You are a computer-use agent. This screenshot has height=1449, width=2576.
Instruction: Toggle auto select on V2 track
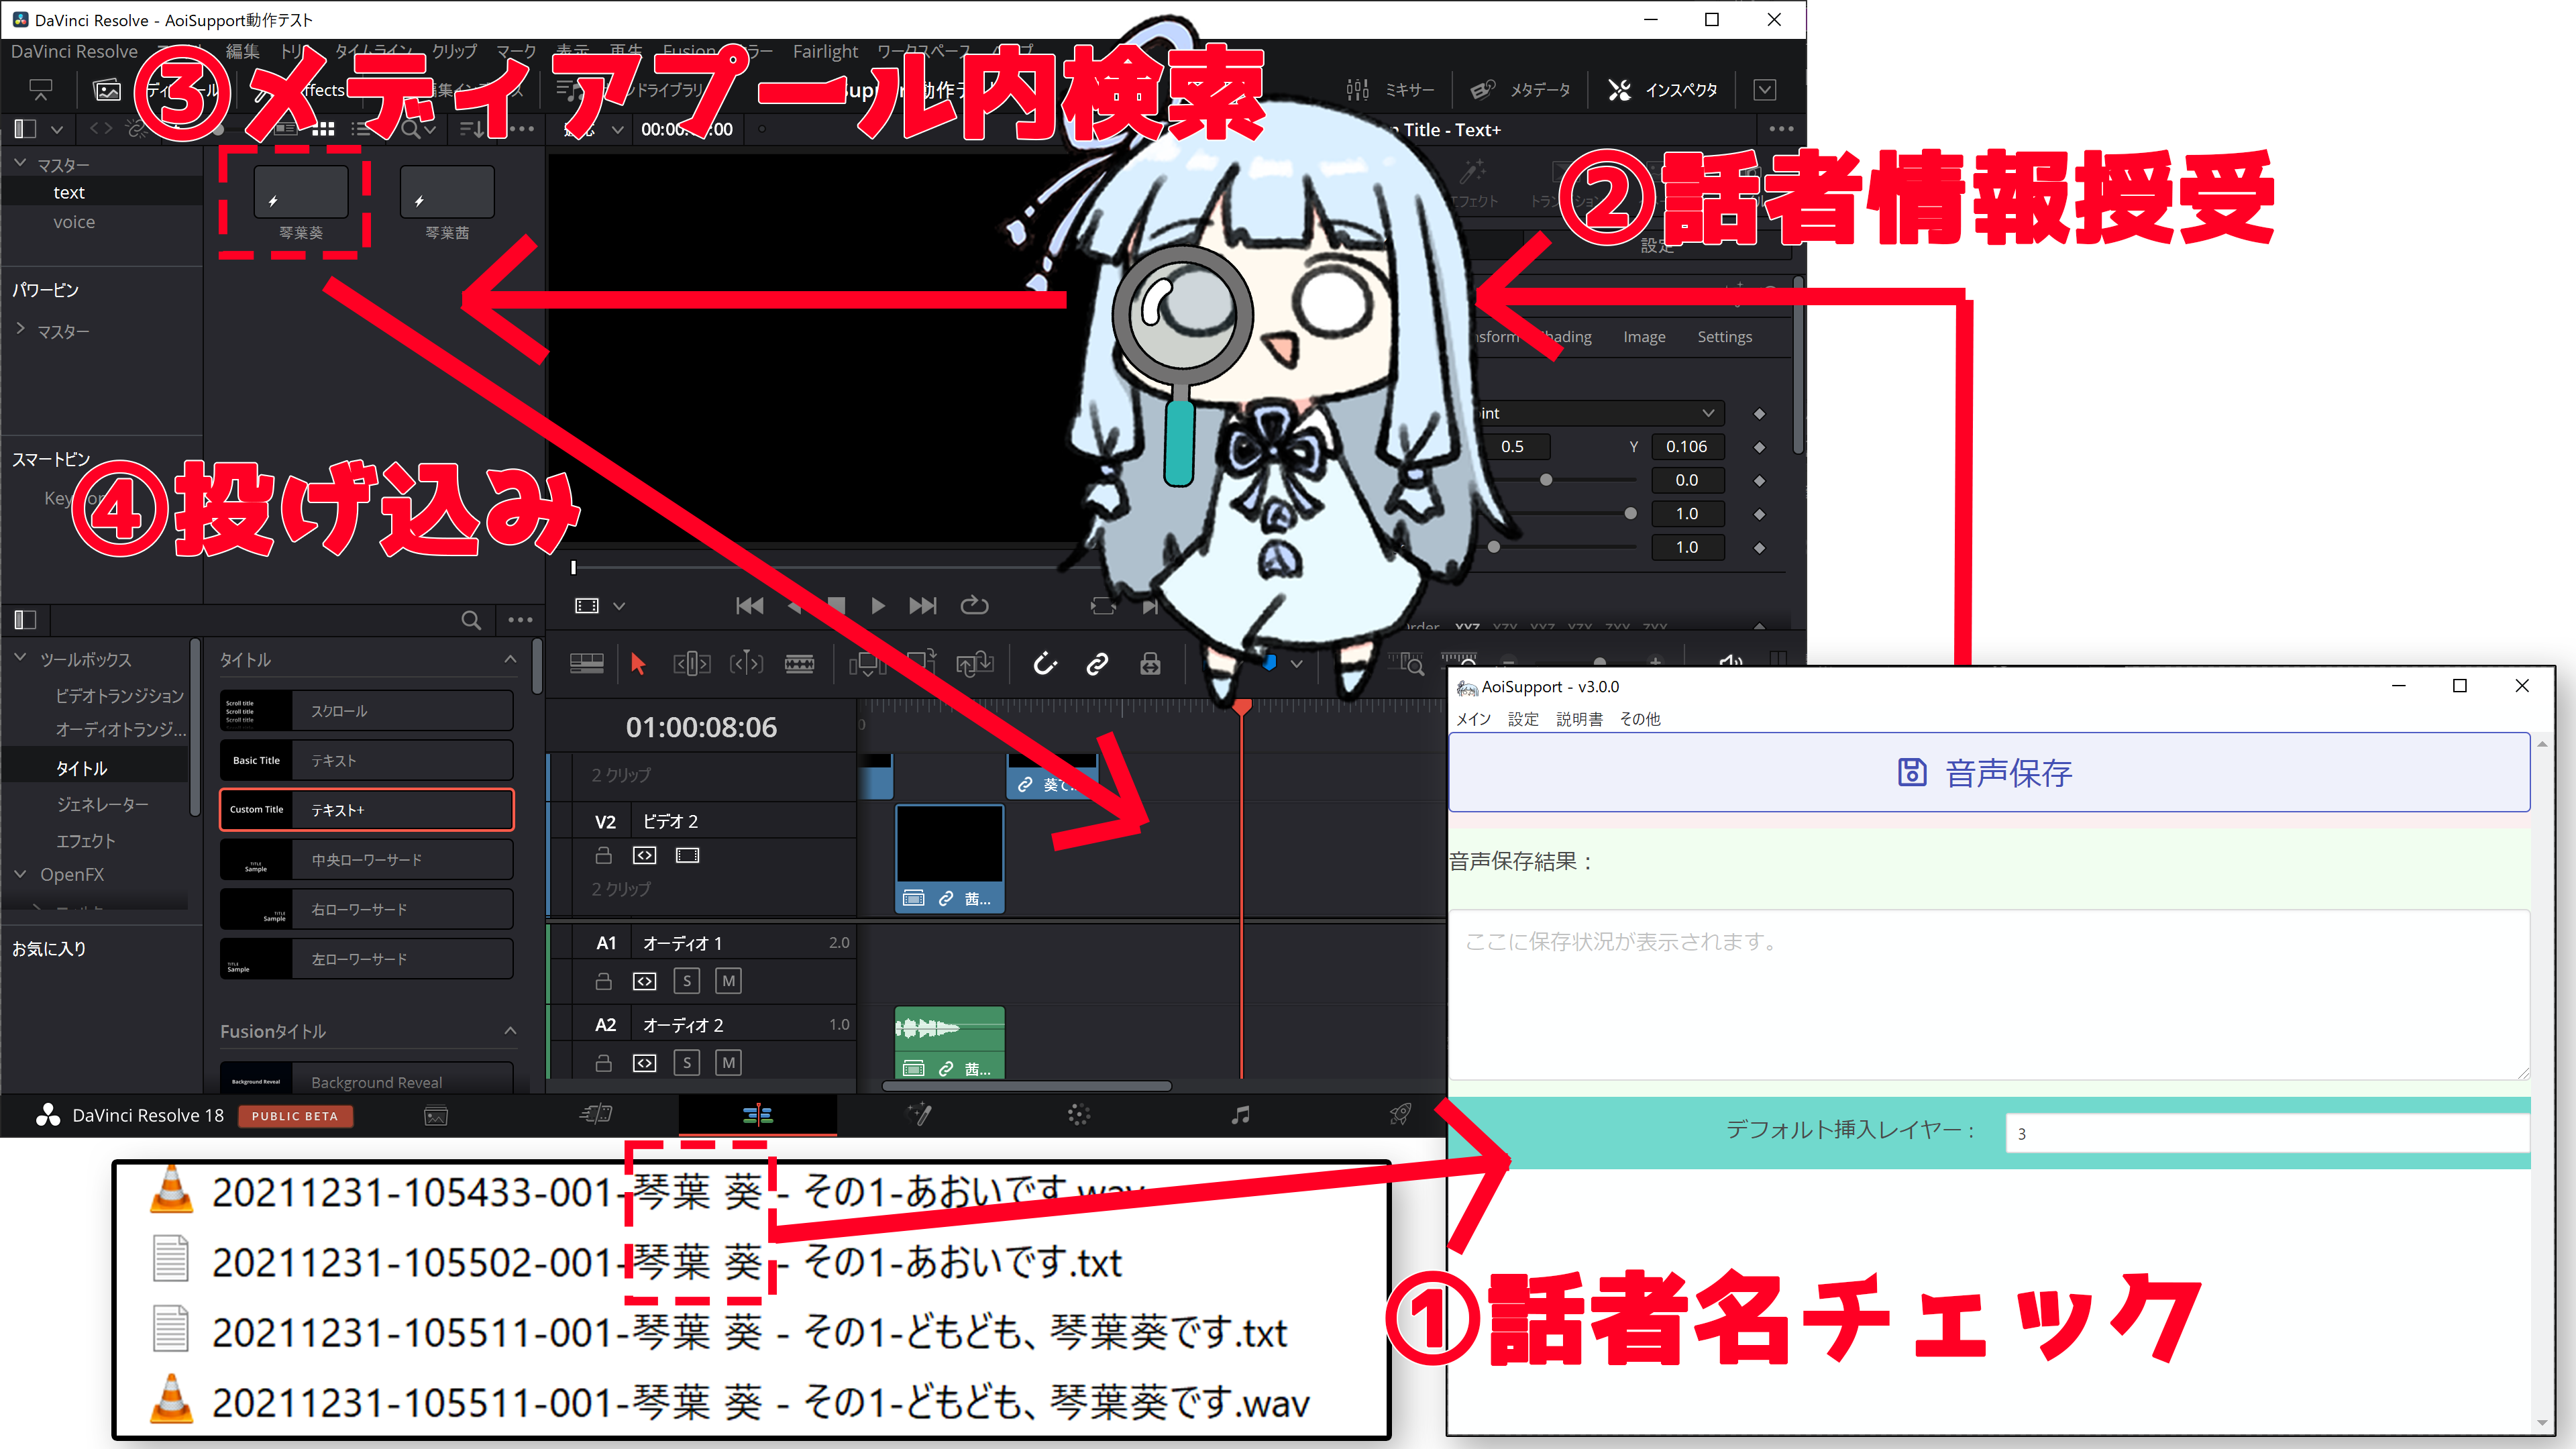[645, 855]
